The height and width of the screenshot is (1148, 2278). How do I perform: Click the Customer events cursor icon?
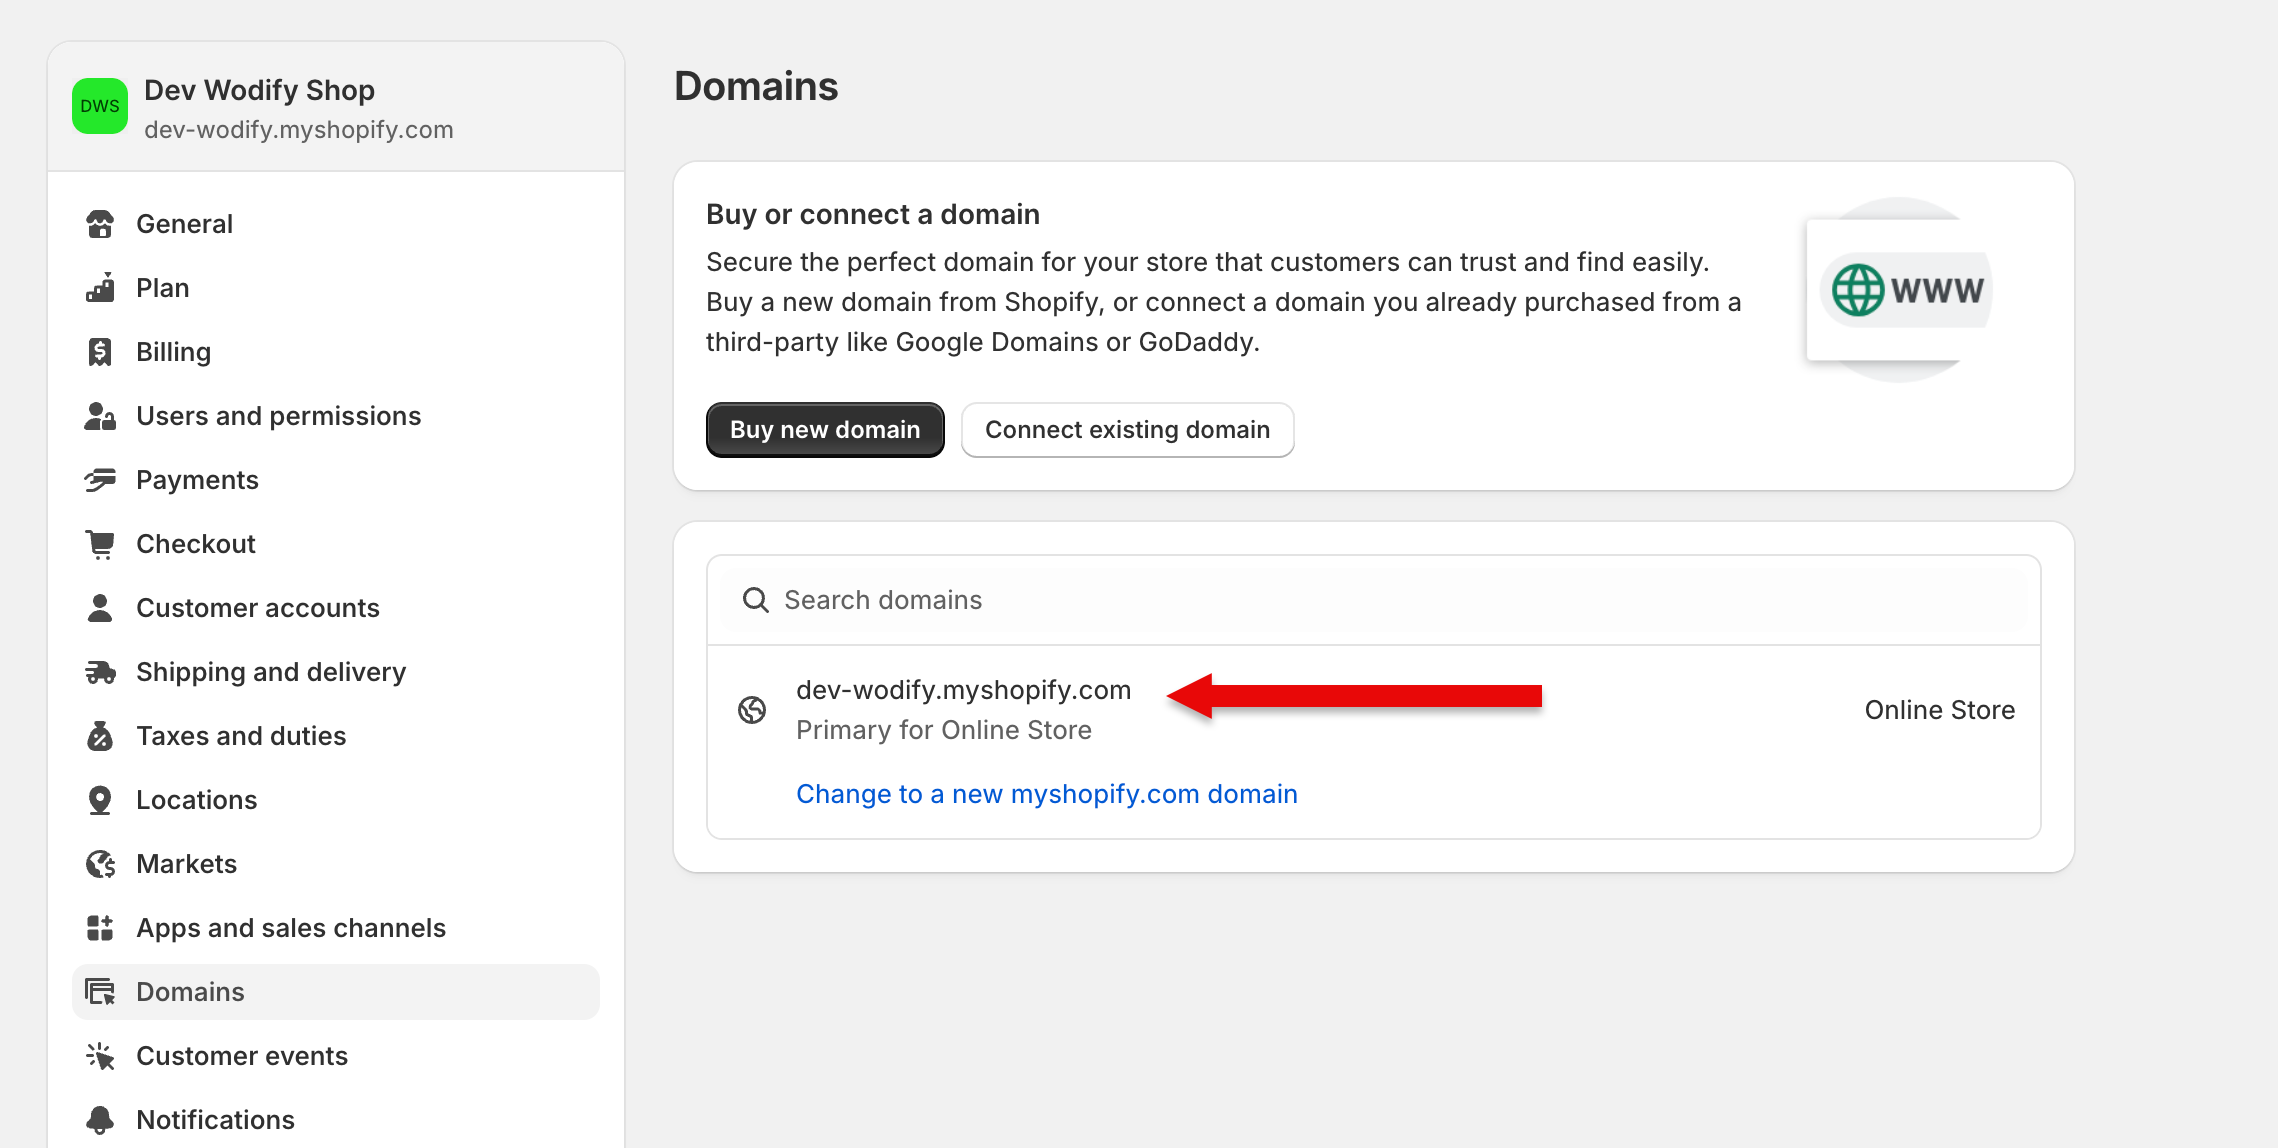[x=100, y=1056]
